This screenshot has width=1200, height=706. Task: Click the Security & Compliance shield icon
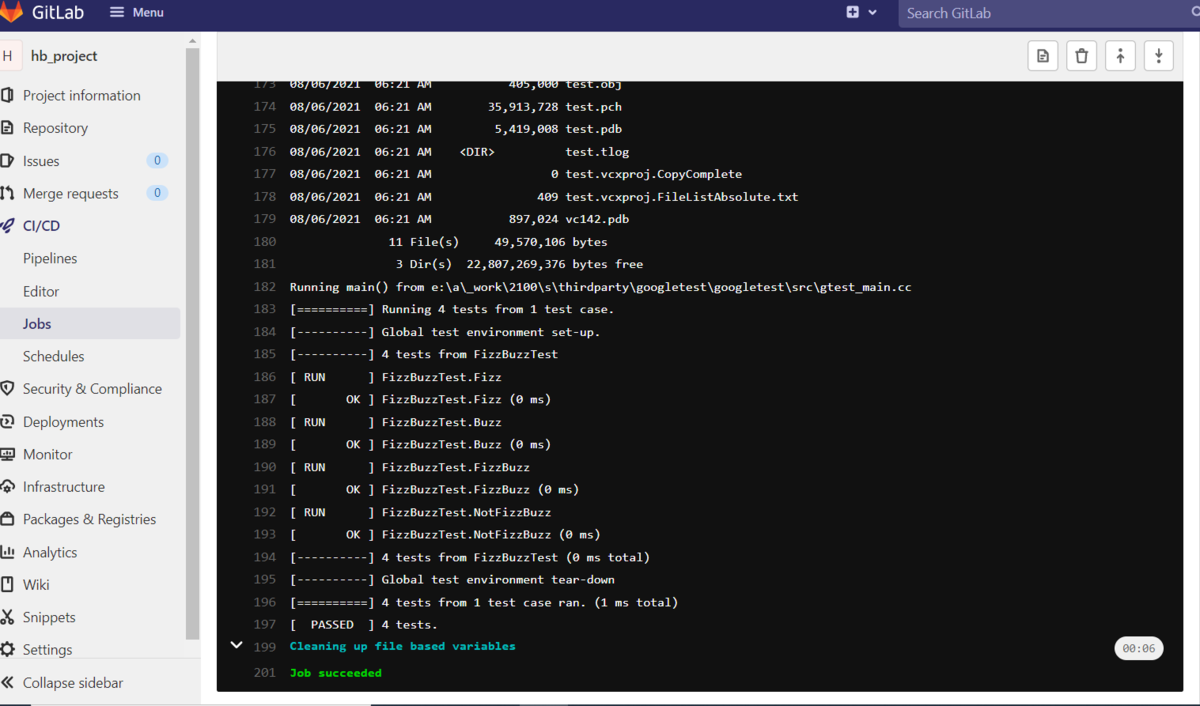pyautogui.click(x=8, y=389)
